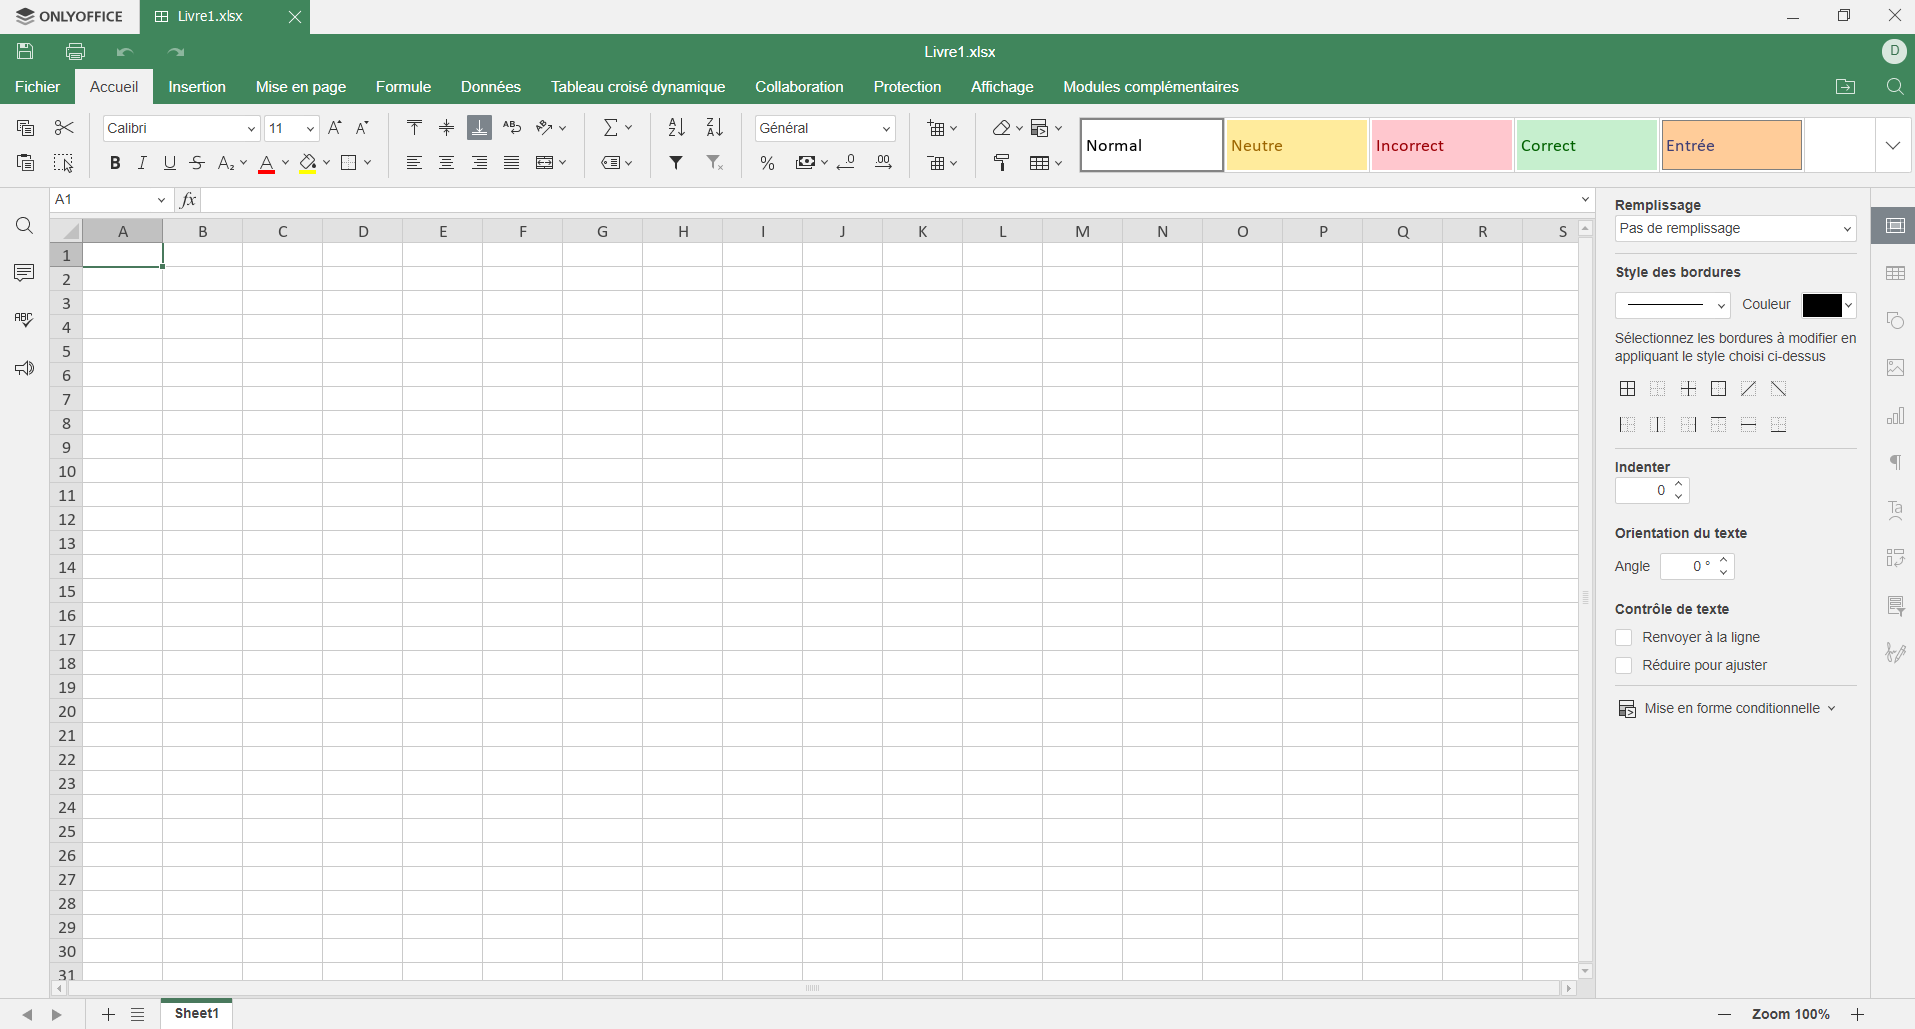Sort ascending icon
This screenshot has width=1915, height=1029.
[x=677, y=128]
